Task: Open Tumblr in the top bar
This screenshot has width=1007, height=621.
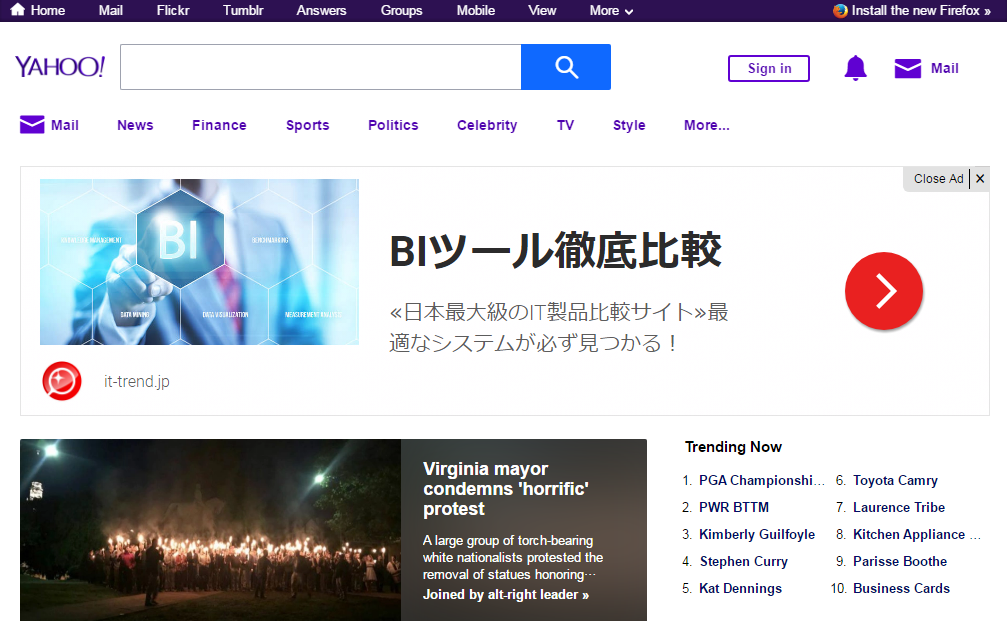Action: tap(243, 10)
